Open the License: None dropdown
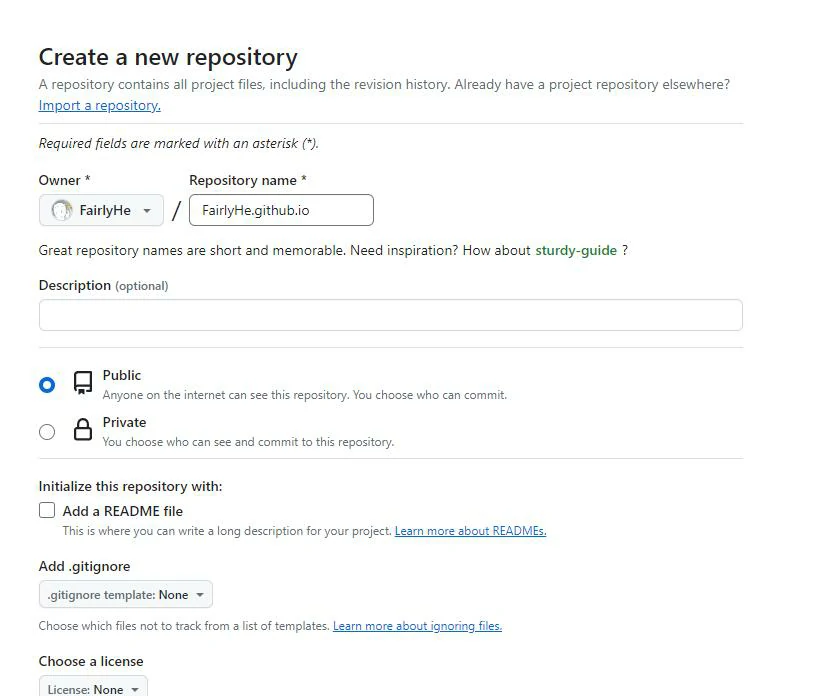The height and width of the screenshot is (696, 832). click(x=92, y=688)
